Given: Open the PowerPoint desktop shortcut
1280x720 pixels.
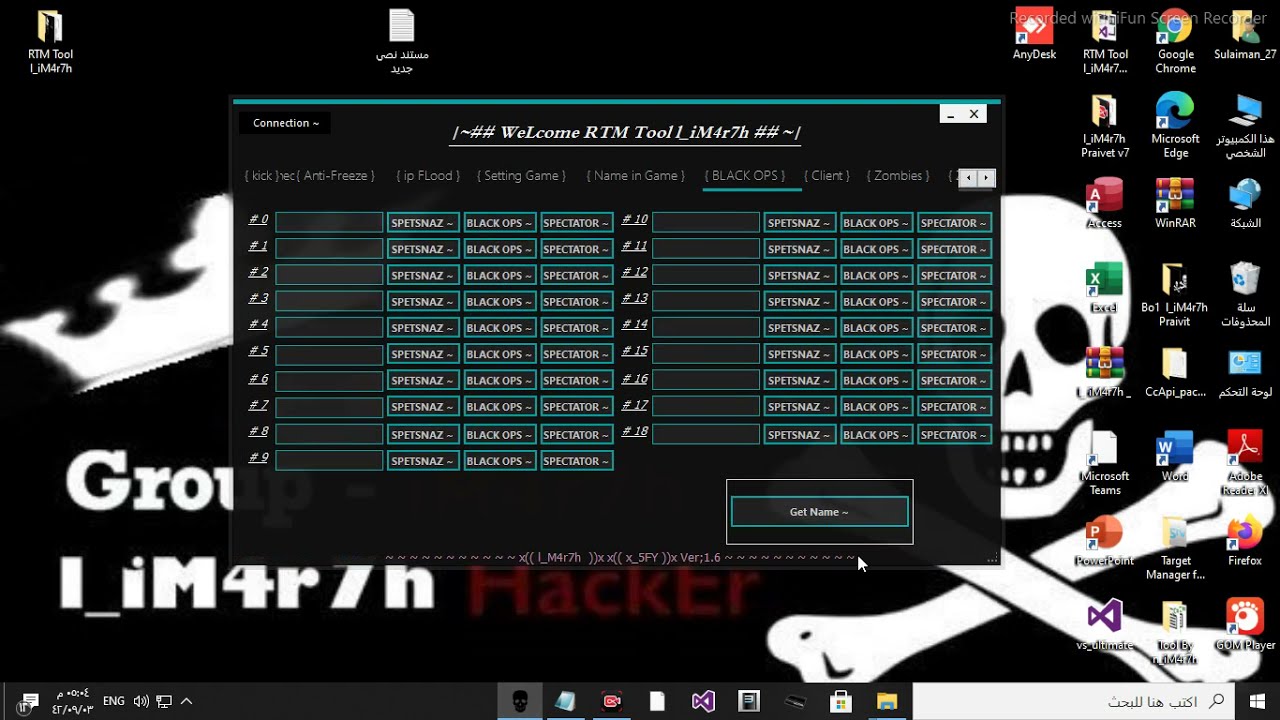Looking at the screenshot, I should 1104,541.
